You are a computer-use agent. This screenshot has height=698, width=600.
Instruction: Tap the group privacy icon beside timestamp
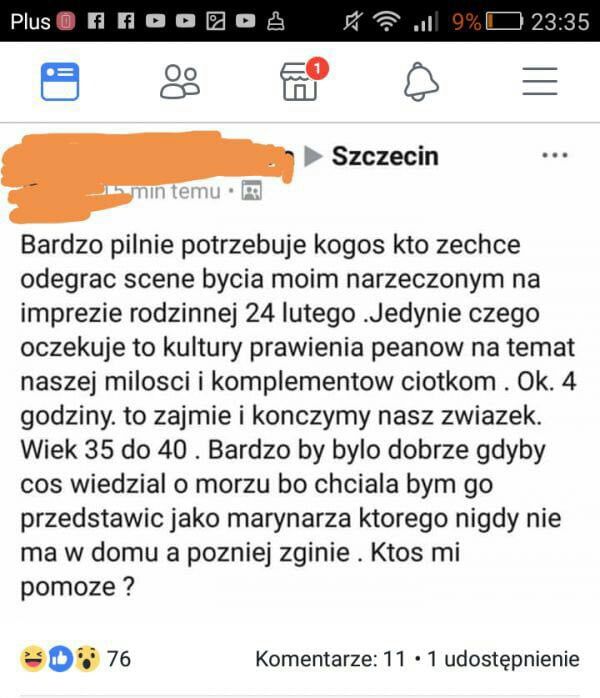point(251,191)
